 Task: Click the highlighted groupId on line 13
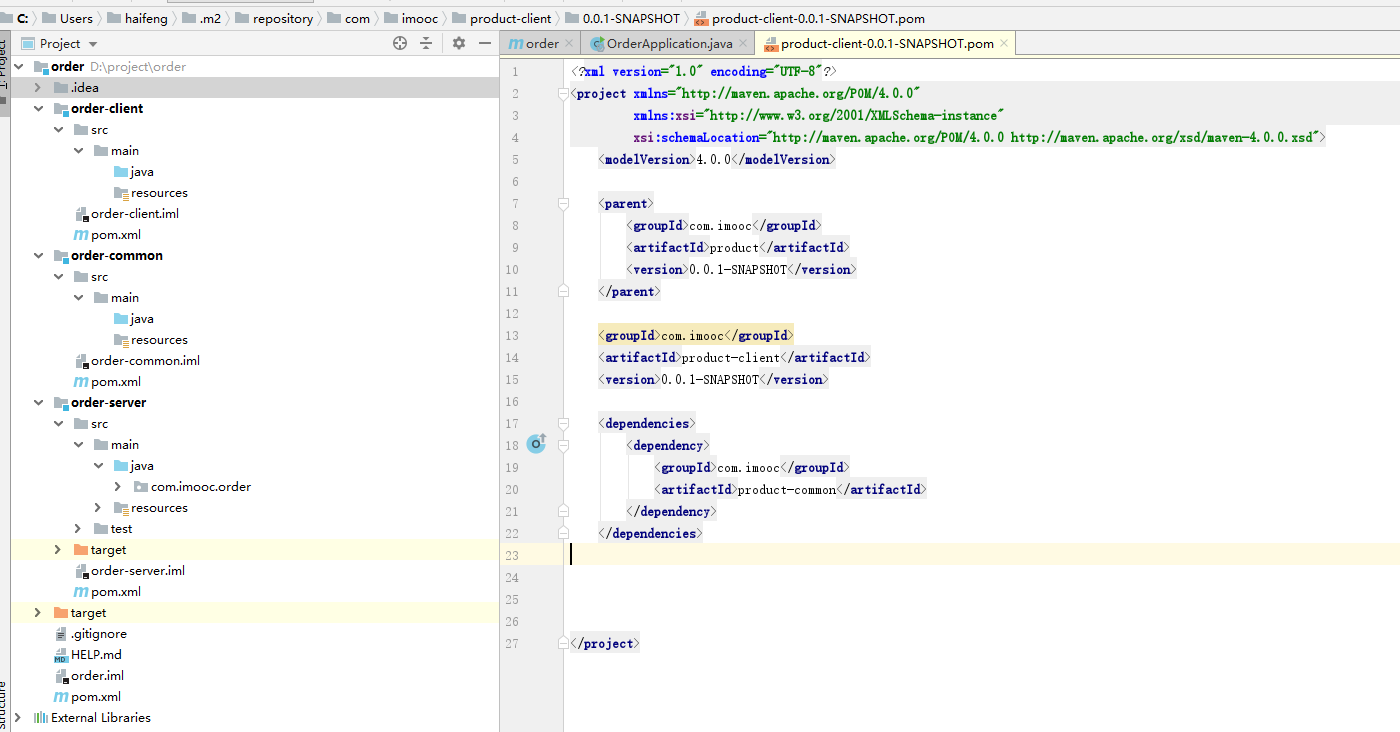pos(696,335)
